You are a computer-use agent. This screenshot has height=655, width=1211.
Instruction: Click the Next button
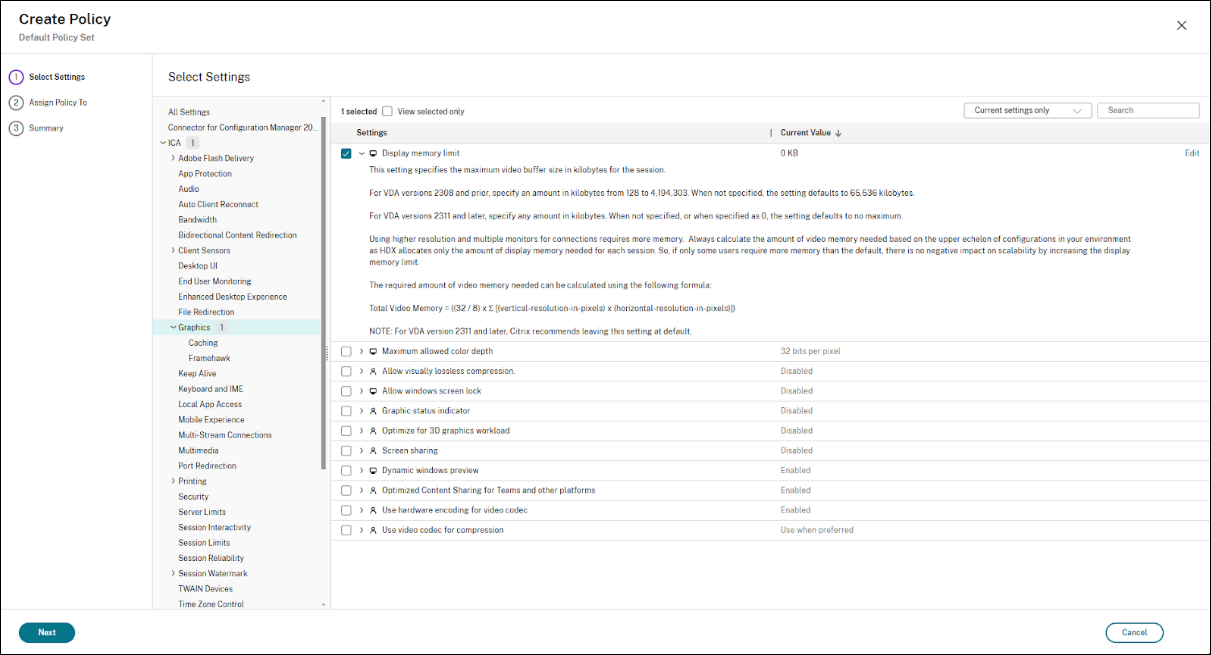coord(47,632)
